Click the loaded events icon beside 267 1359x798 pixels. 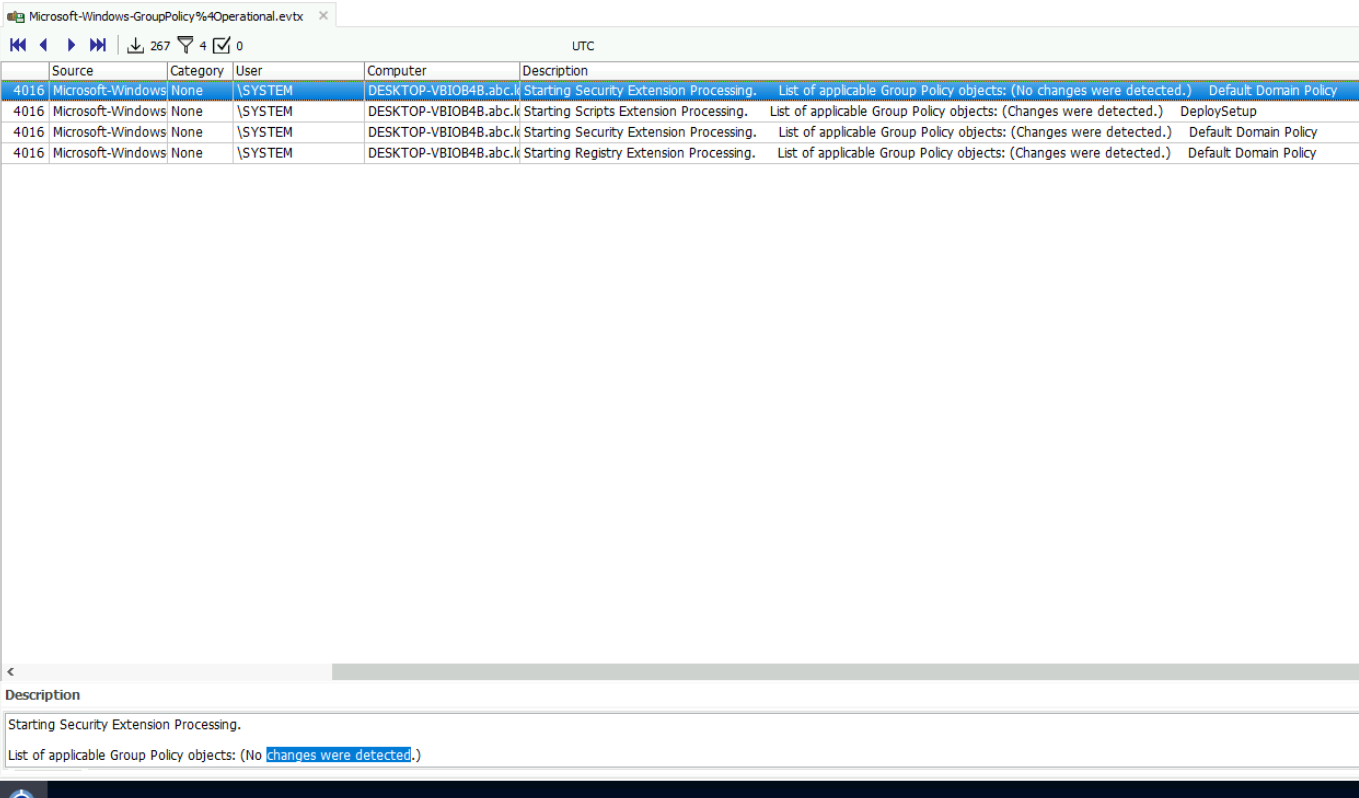coord(136,45)
